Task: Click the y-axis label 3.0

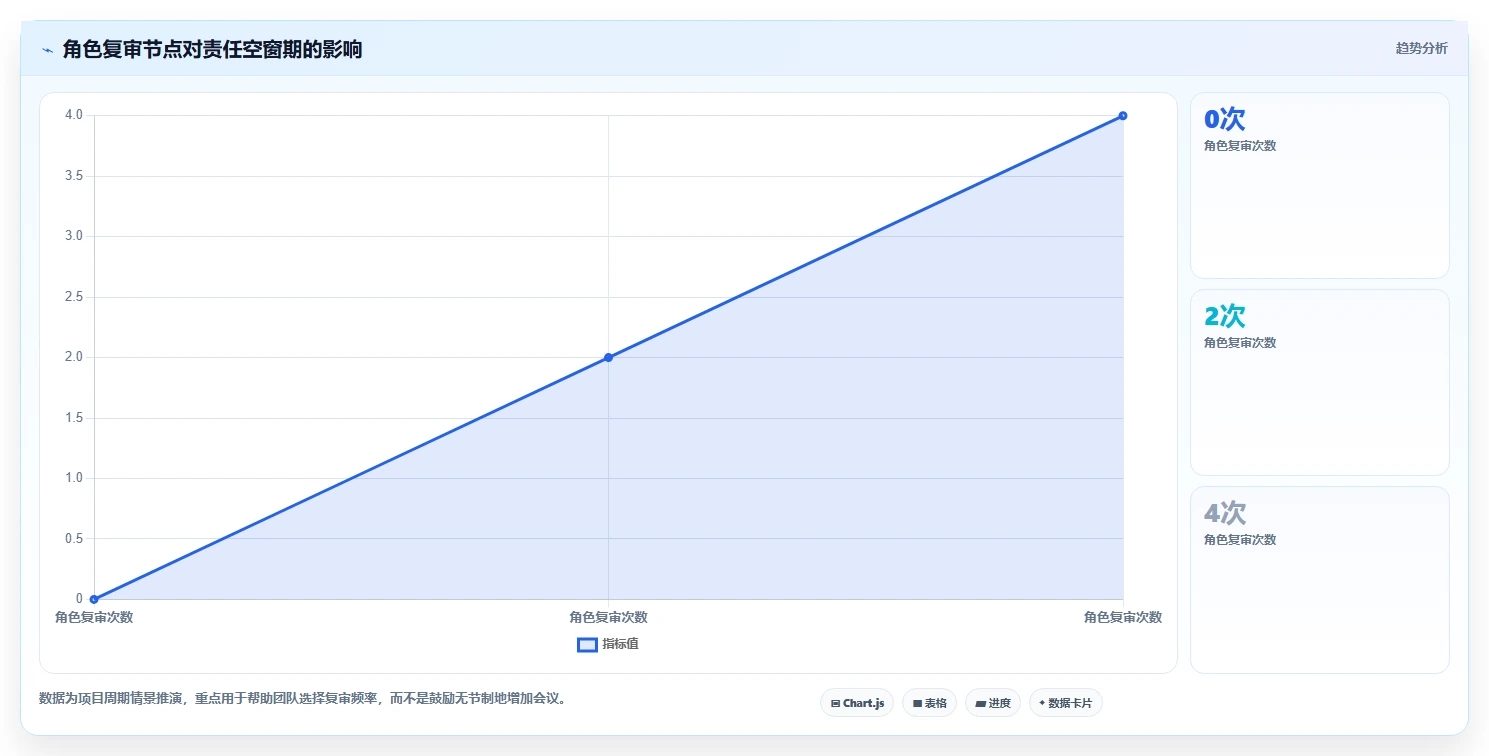Action: click(x=73, y=236)
